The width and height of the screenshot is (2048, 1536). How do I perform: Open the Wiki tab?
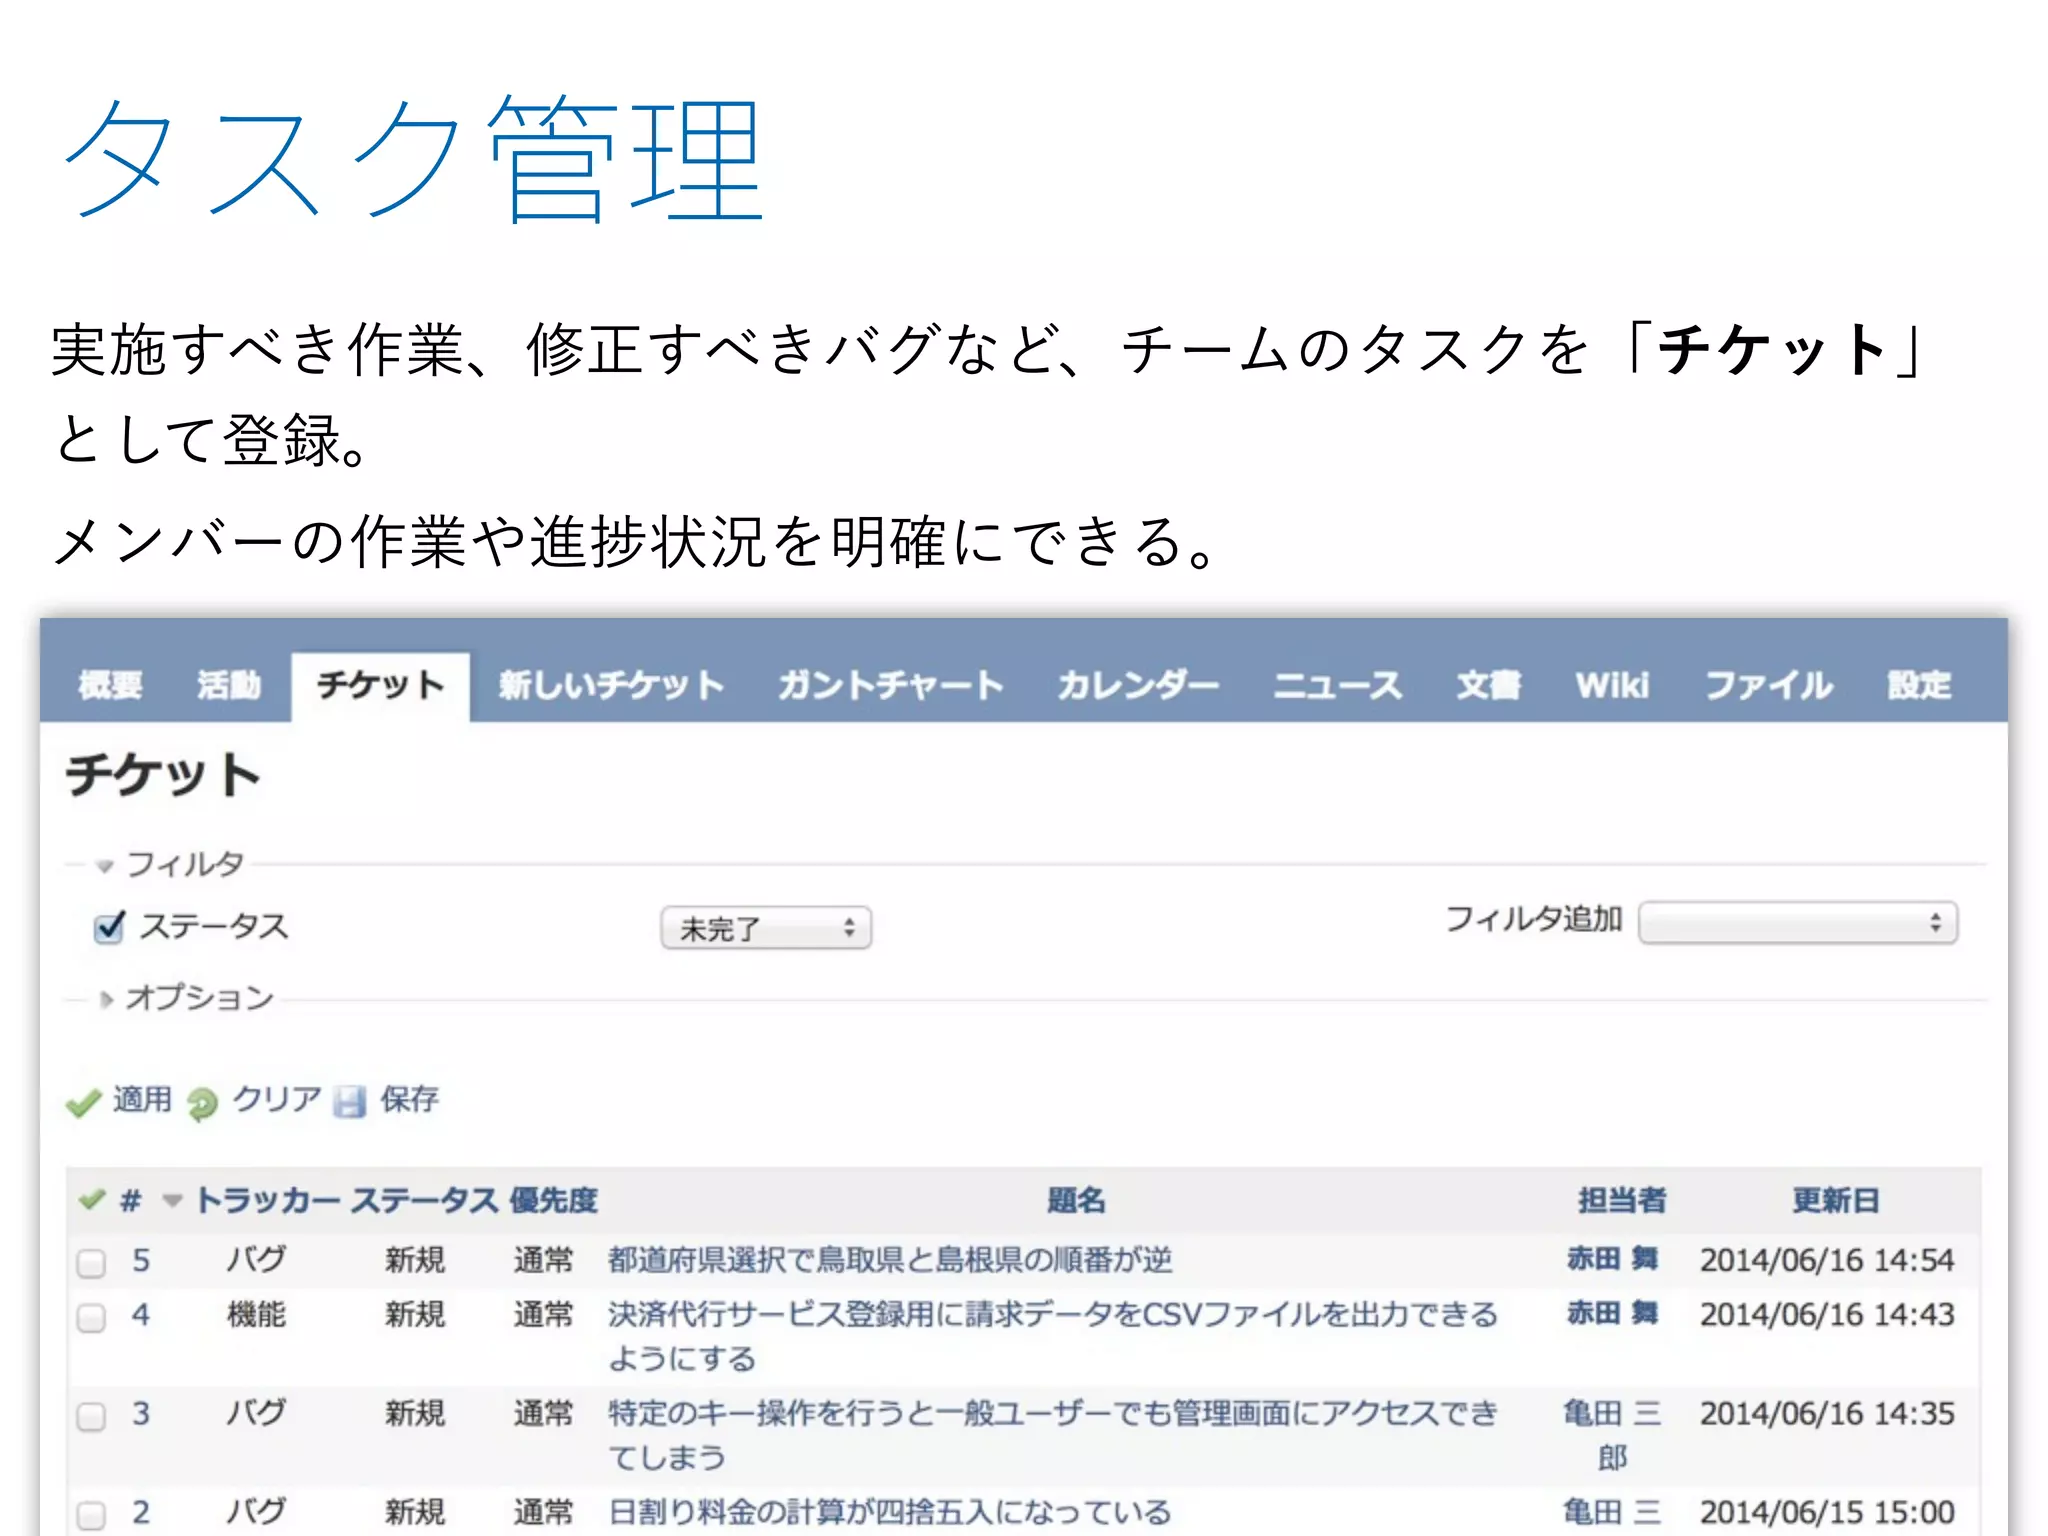point(1612,685)
